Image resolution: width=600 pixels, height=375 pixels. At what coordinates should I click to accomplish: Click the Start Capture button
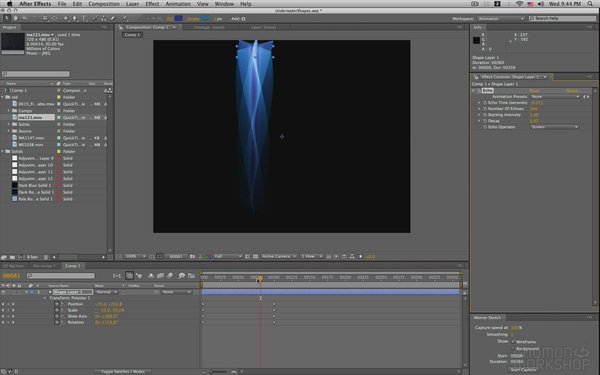tap(523, 370)
